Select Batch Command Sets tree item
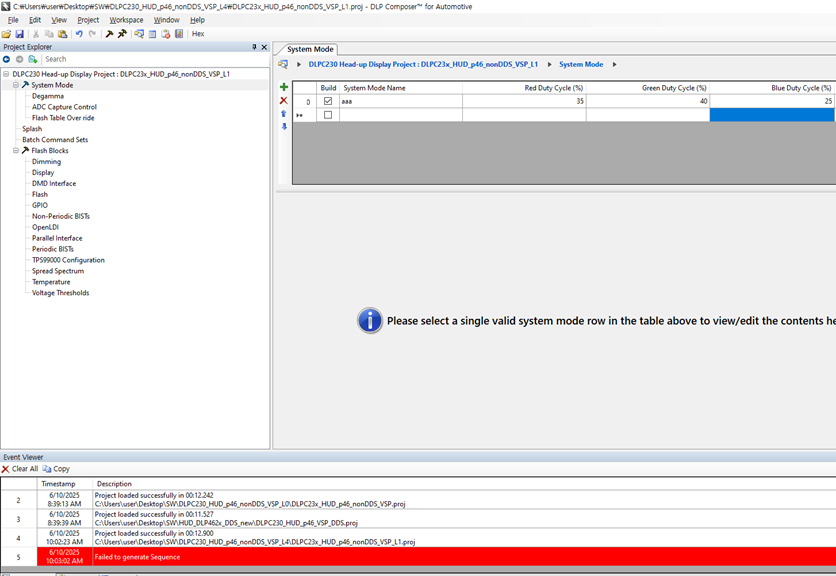 pyautogui.click(x=55, y=140)
